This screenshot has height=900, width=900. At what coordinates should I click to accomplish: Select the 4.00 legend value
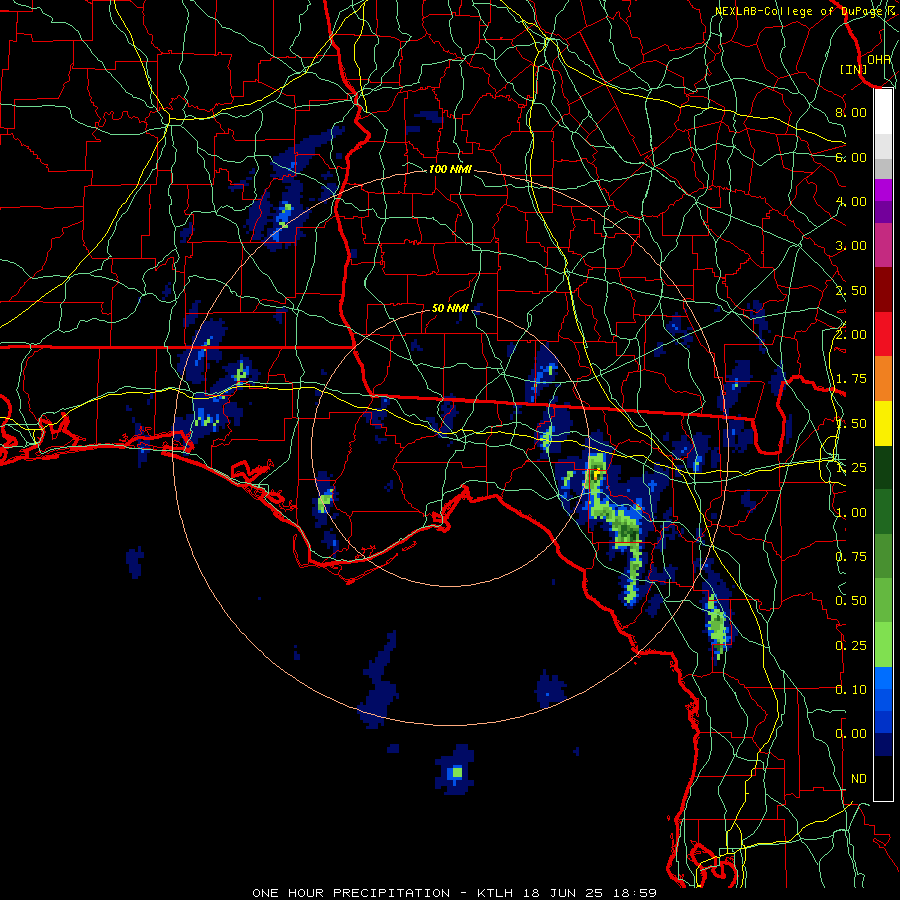pos(851,201)
